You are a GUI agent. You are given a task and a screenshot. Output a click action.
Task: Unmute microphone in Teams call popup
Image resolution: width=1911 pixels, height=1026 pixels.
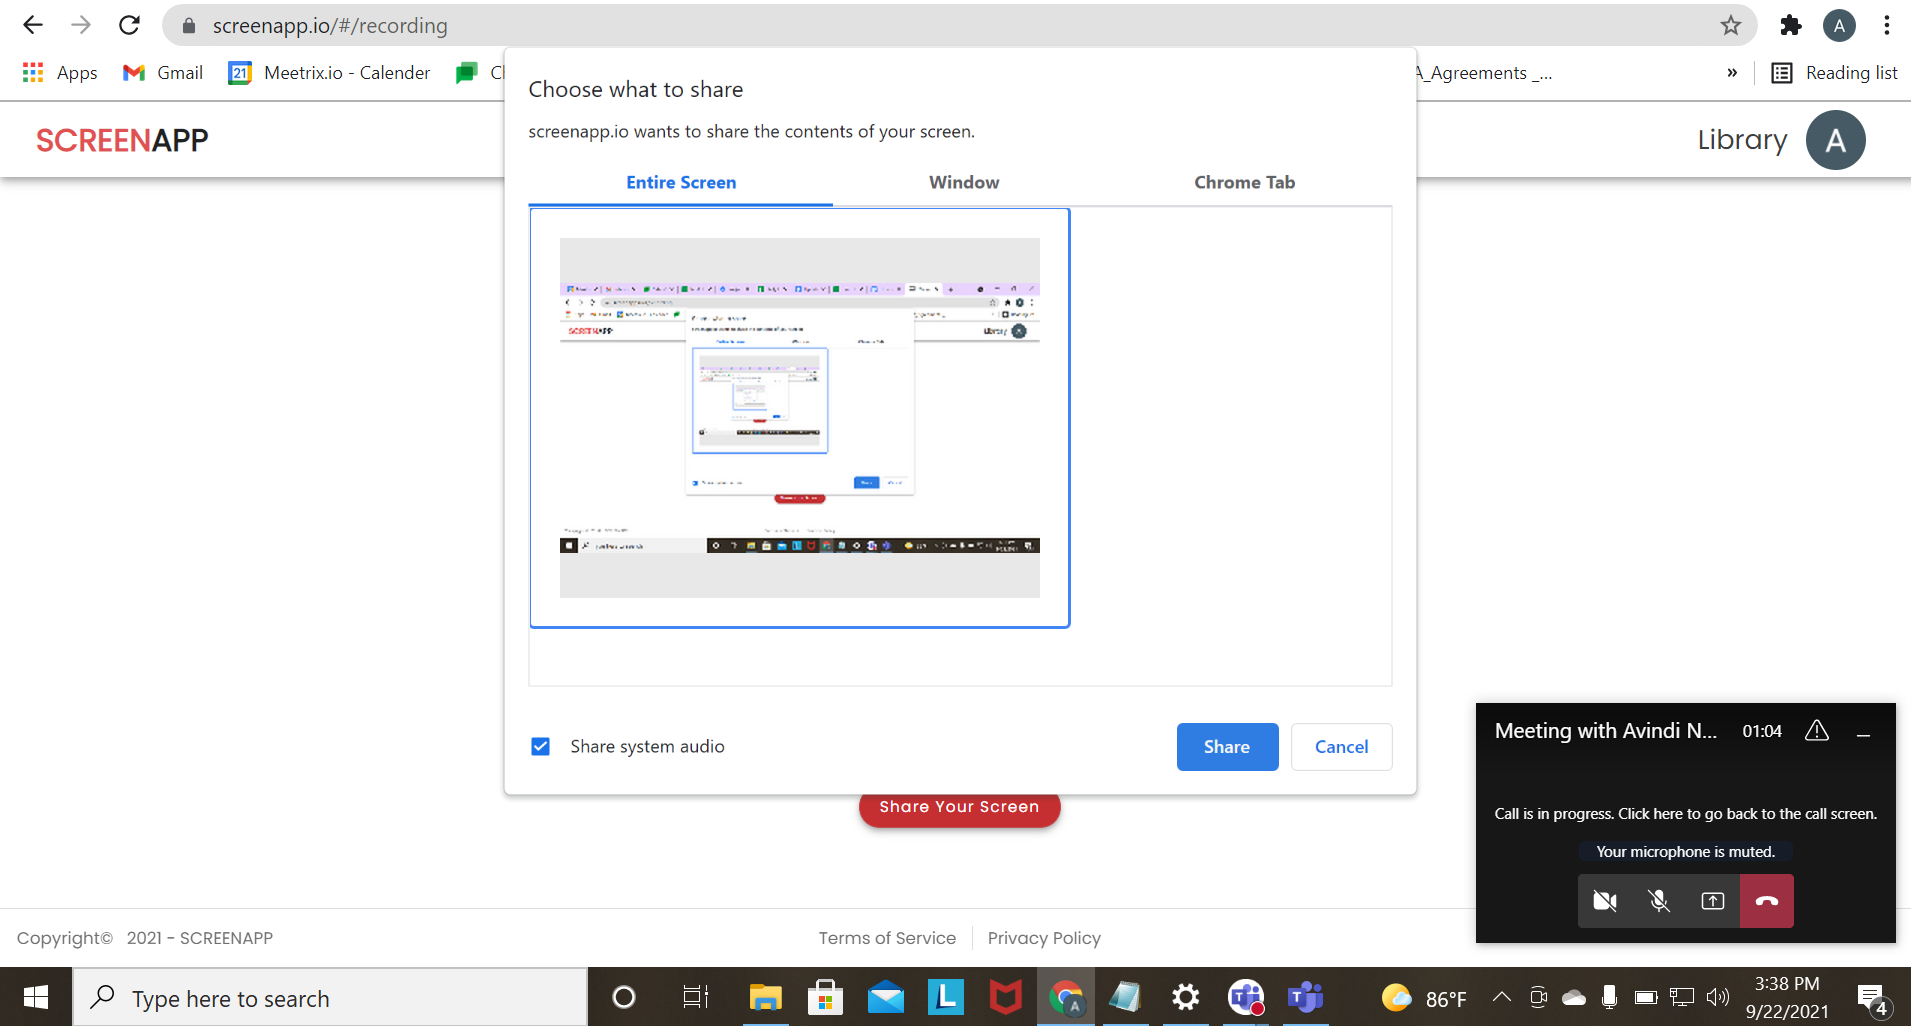click(x=1659, y=901)
